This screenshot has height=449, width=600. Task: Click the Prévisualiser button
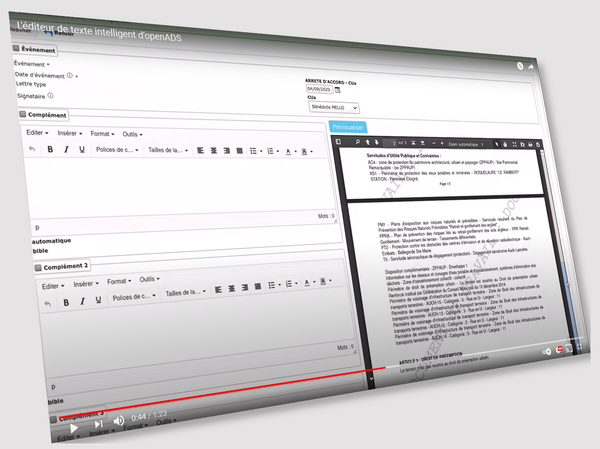click(x=347, y=127)
